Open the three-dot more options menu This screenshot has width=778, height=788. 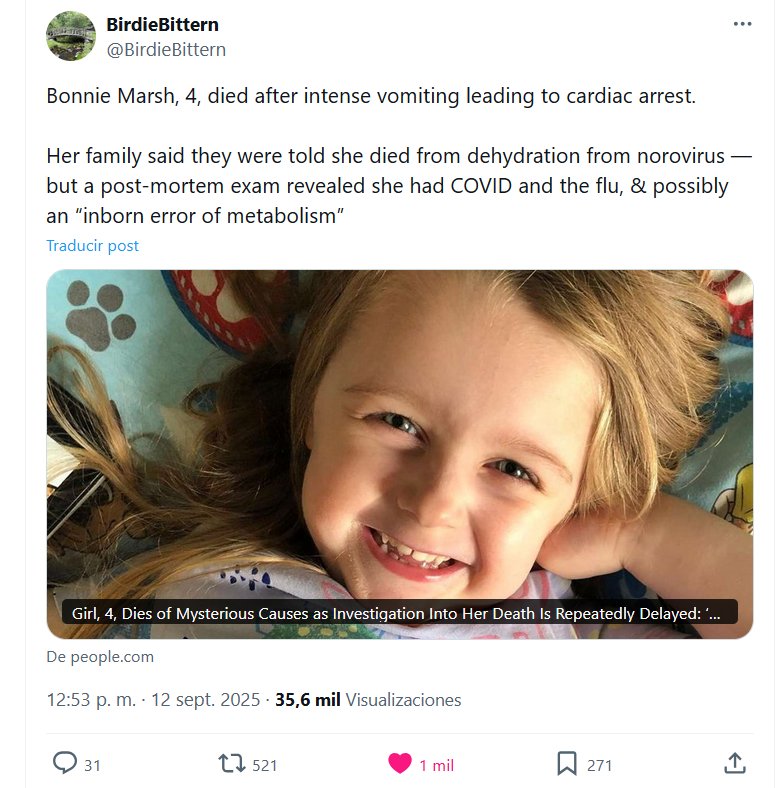click(741, 24)
